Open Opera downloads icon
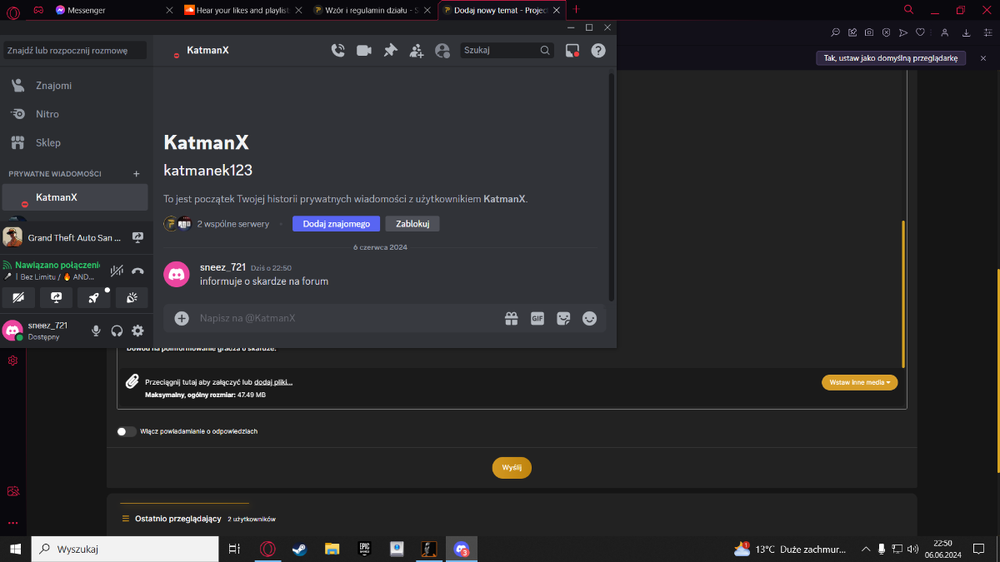The image size is (1000, 562). (966, 33)
